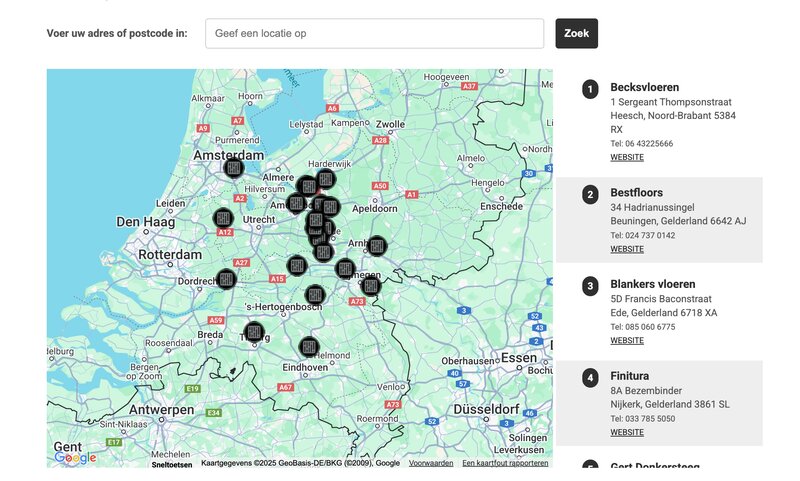Click the number 1 badge beside Becksvloeren
The image size is (800, 481).
(590, 89)
